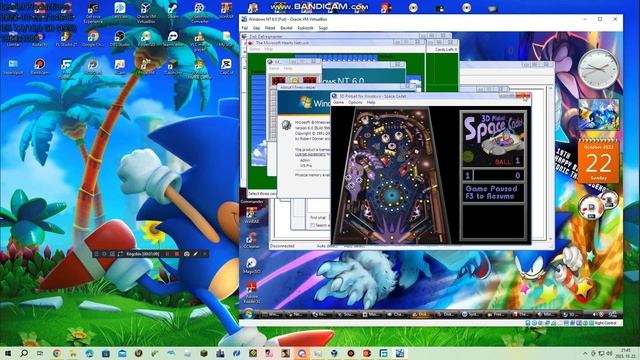Open Oracle VM VirtualBox desktop shortcut
The width and height of the screenshot is (640, 360).
pyautogui.click(x=146, y=12)
